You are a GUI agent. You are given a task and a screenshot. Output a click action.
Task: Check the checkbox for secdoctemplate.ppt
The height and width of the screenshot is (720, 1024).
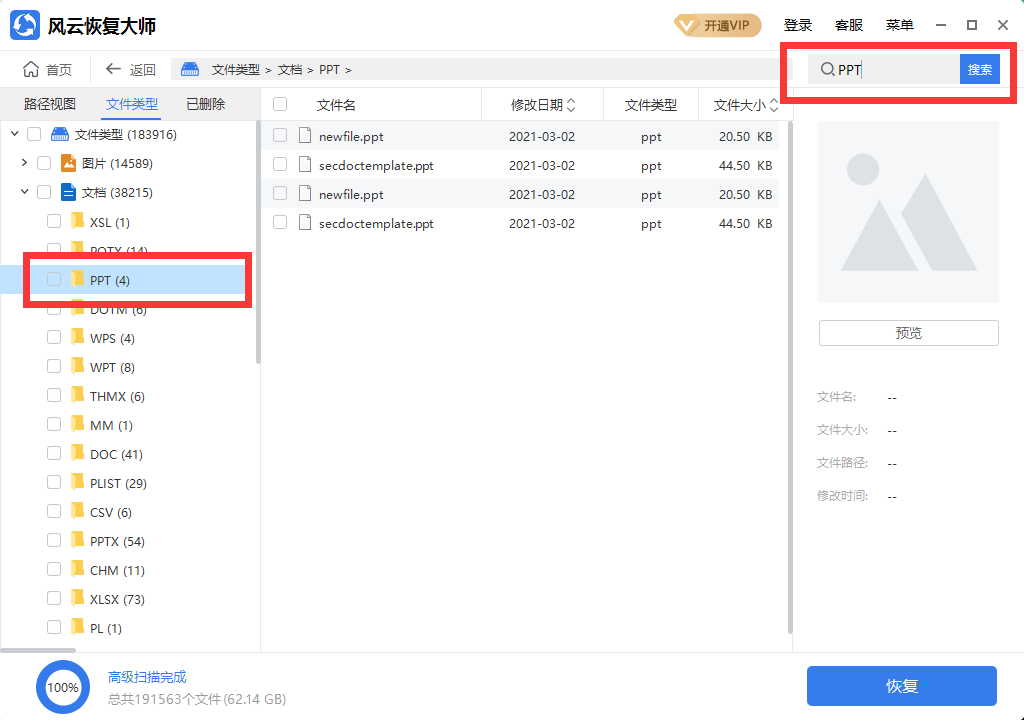[x=279, y=165]
